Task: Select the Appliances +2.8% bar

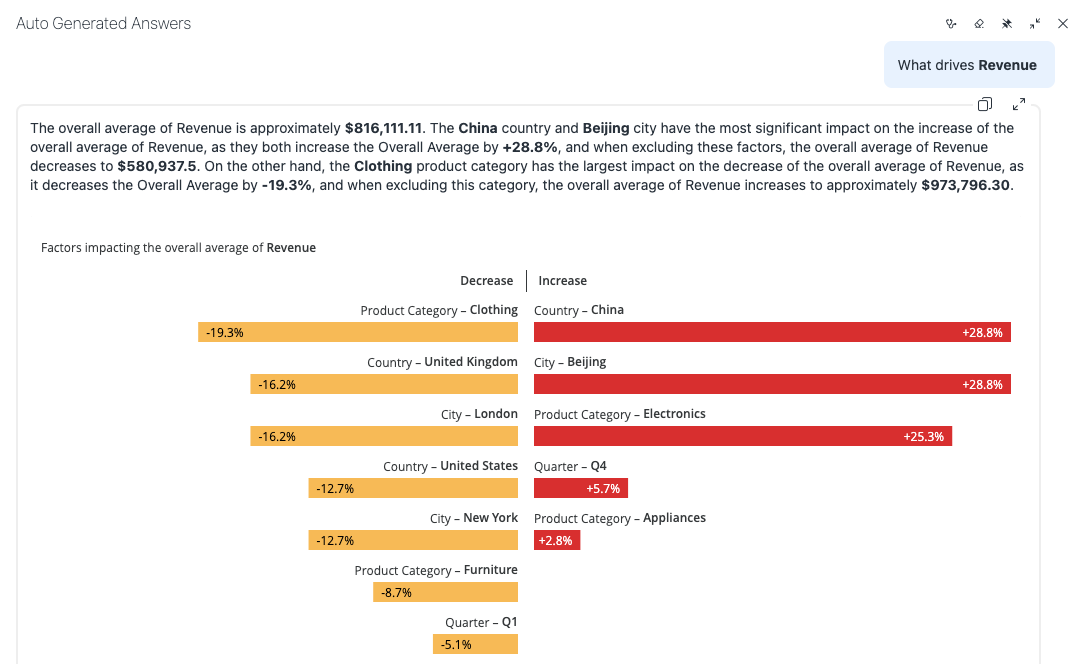Action: pyautogui.click(x=557, y=540)
